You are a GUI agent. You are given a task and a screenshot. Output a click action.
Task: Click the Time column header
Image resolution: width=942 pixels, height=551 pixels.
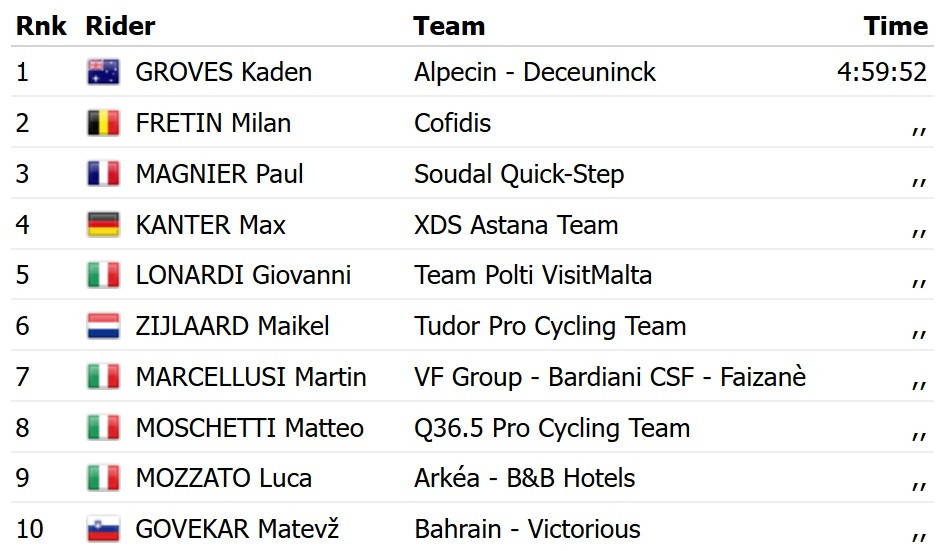[895, 27]
